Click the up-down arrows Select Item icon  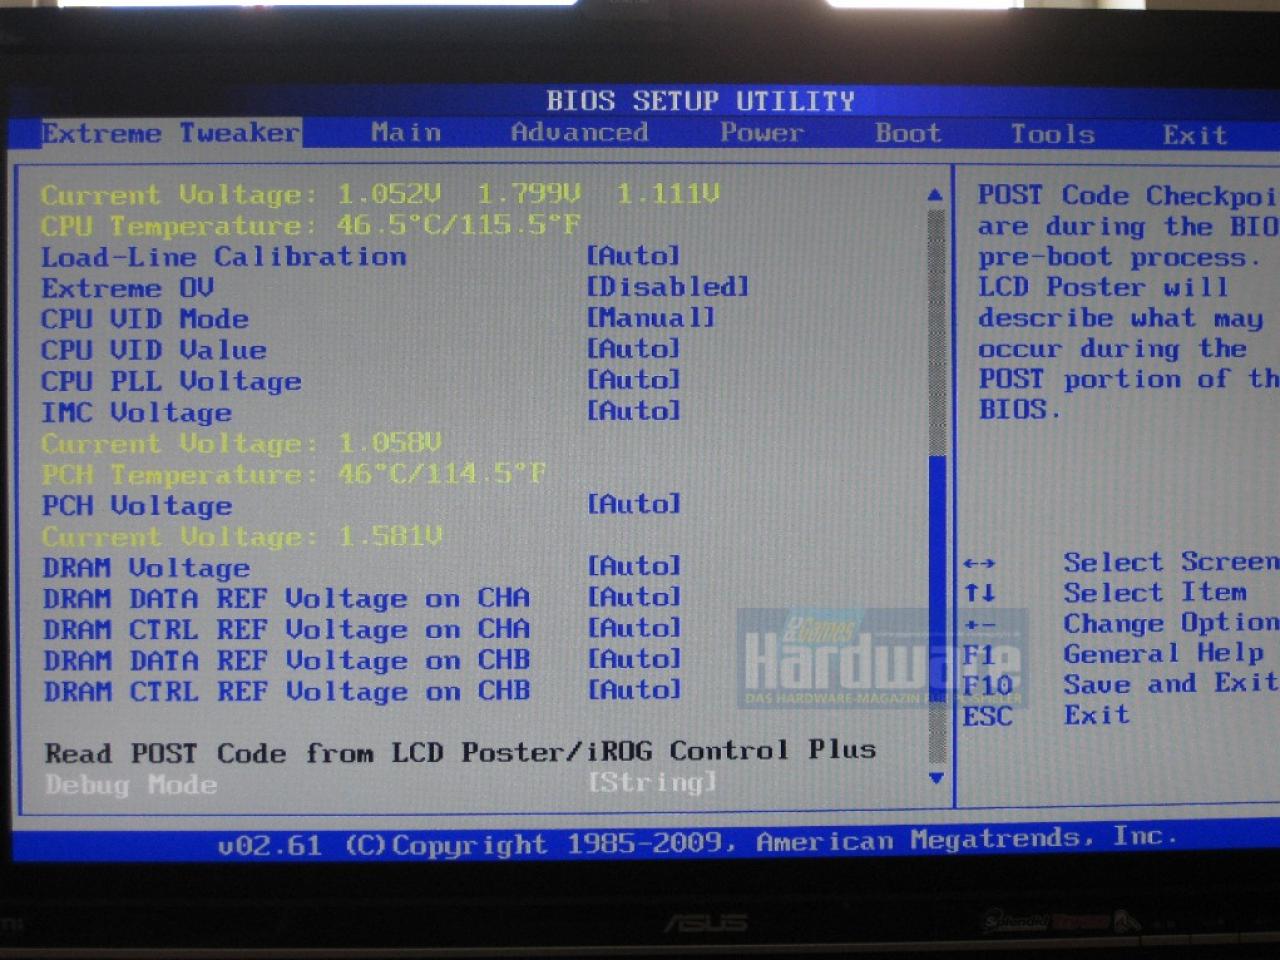pos(980,593)
